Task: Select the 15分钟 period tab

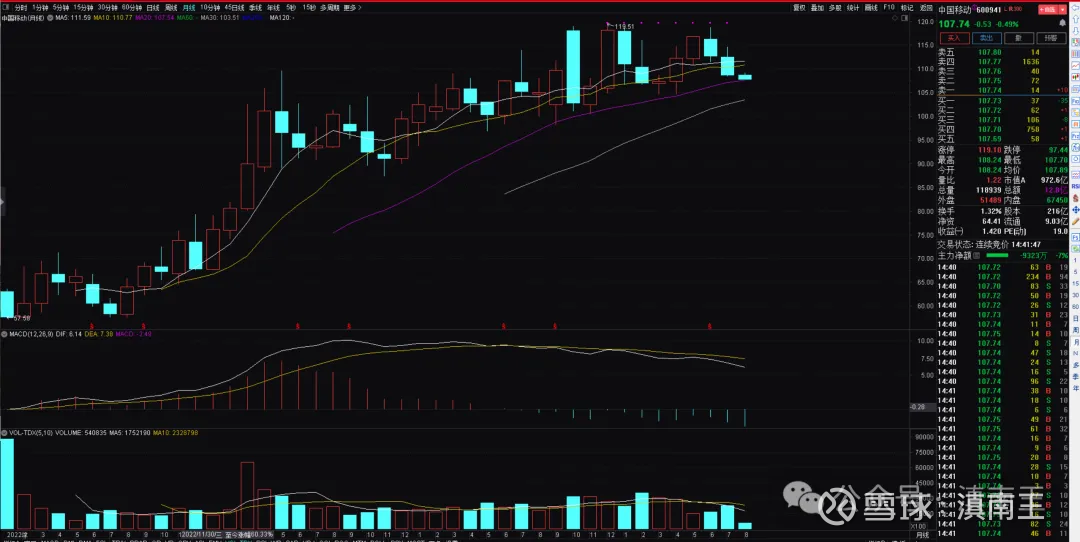Action: [x=83, y=8]
